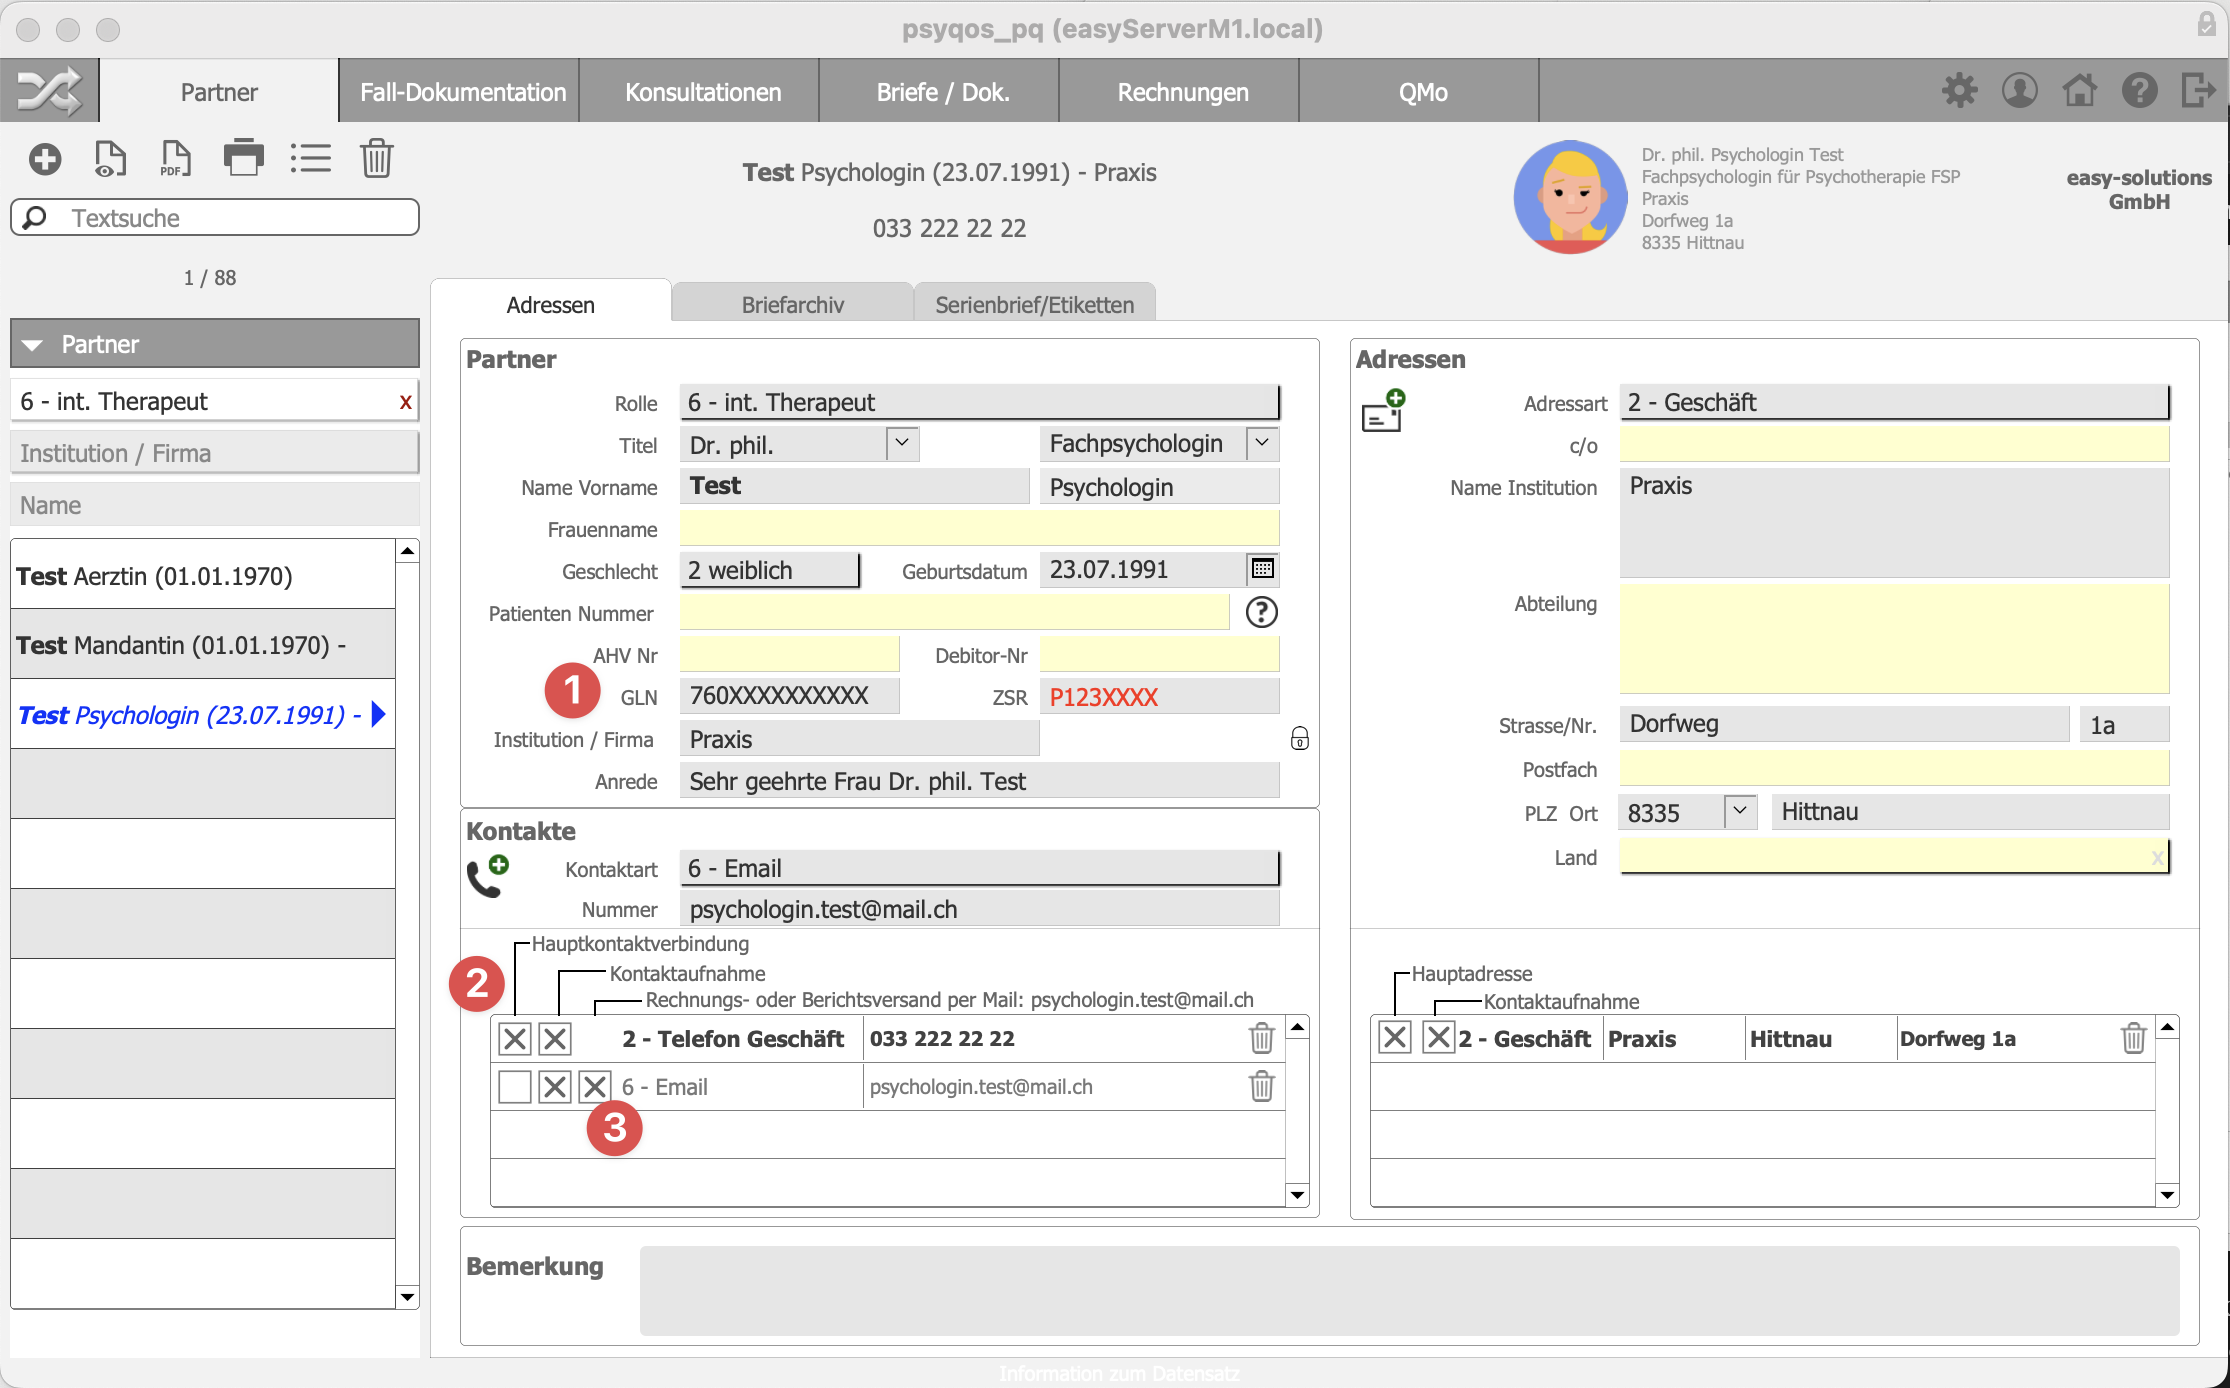Click the printer icon
The width and height of the screenshot is (2230, 1388).
point(244,158)
